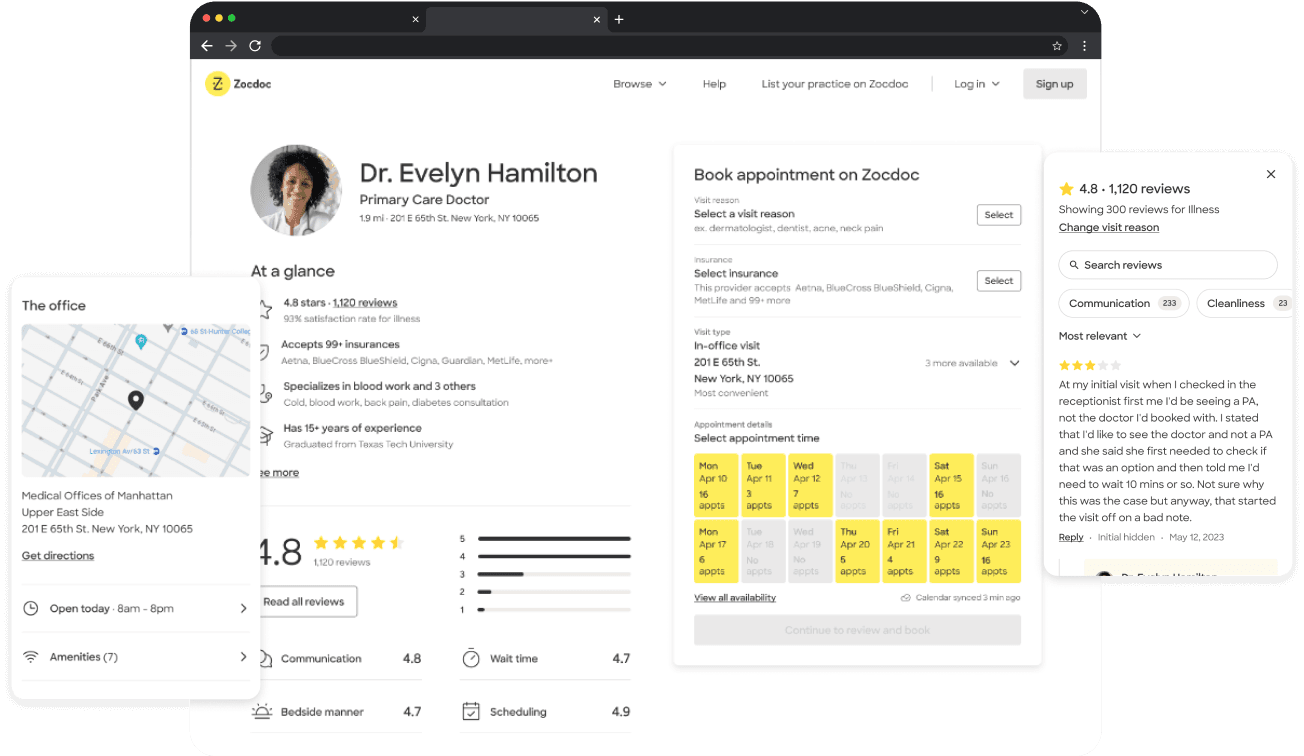Click the Search reviews input field
1304x756 pixels.
(x=1168, y=265)
